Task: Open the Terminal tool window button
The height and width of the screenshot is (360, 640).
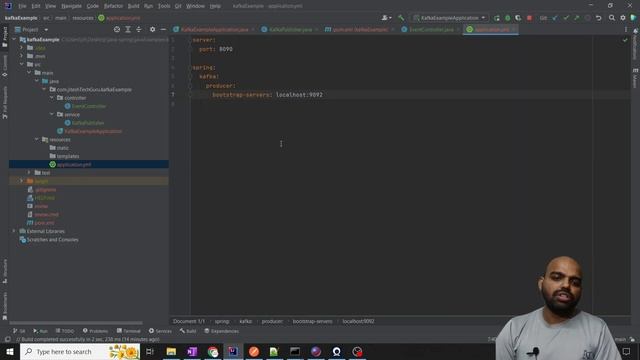Action: [129, 331]
